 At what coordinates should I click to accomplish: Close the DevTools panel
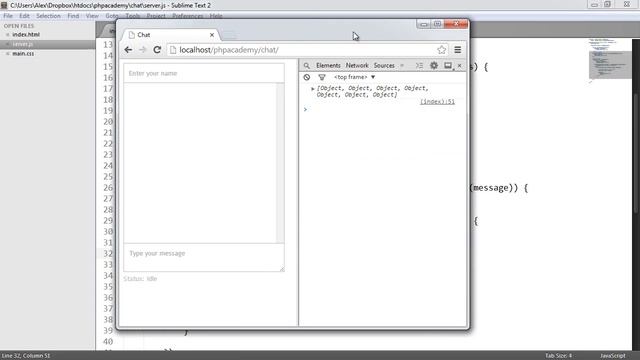coord(460,66)
